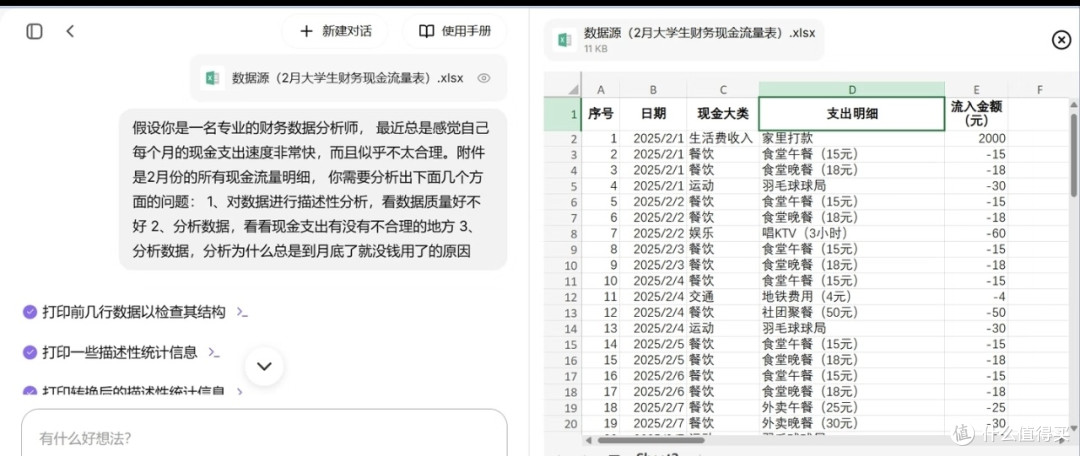Click the 支出明细 header cell

pyautogui.click(x=852, y=114)
